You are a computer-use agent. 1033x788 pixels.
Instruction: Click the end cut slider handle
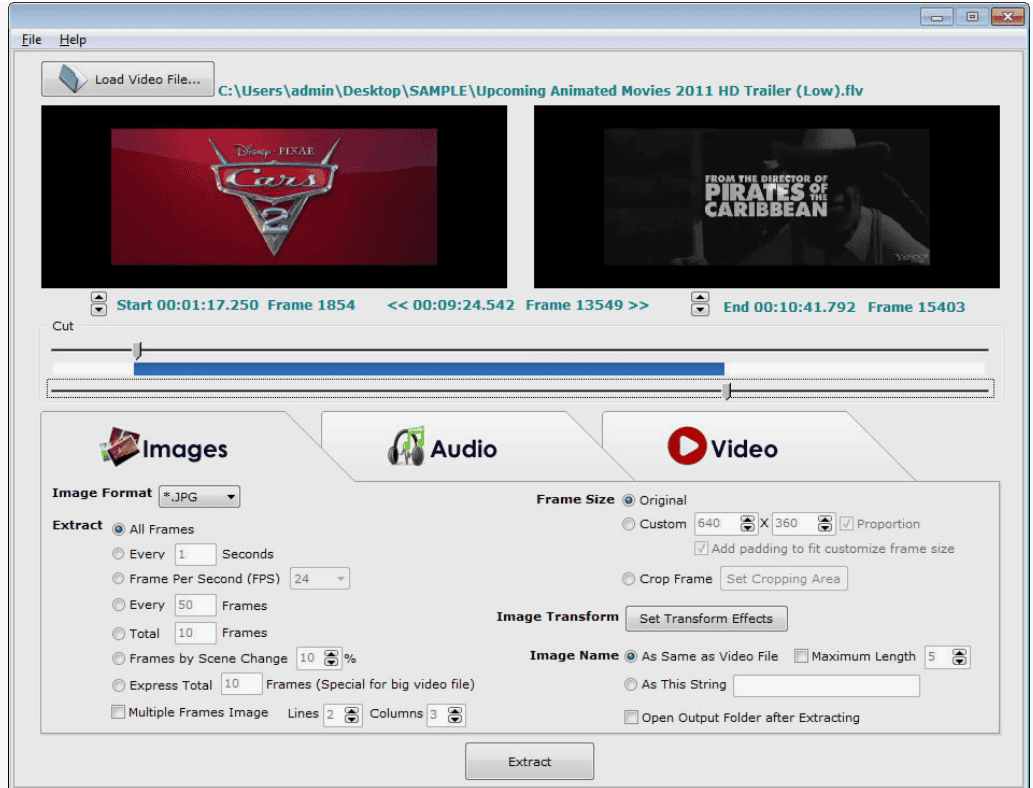point(727,391)
